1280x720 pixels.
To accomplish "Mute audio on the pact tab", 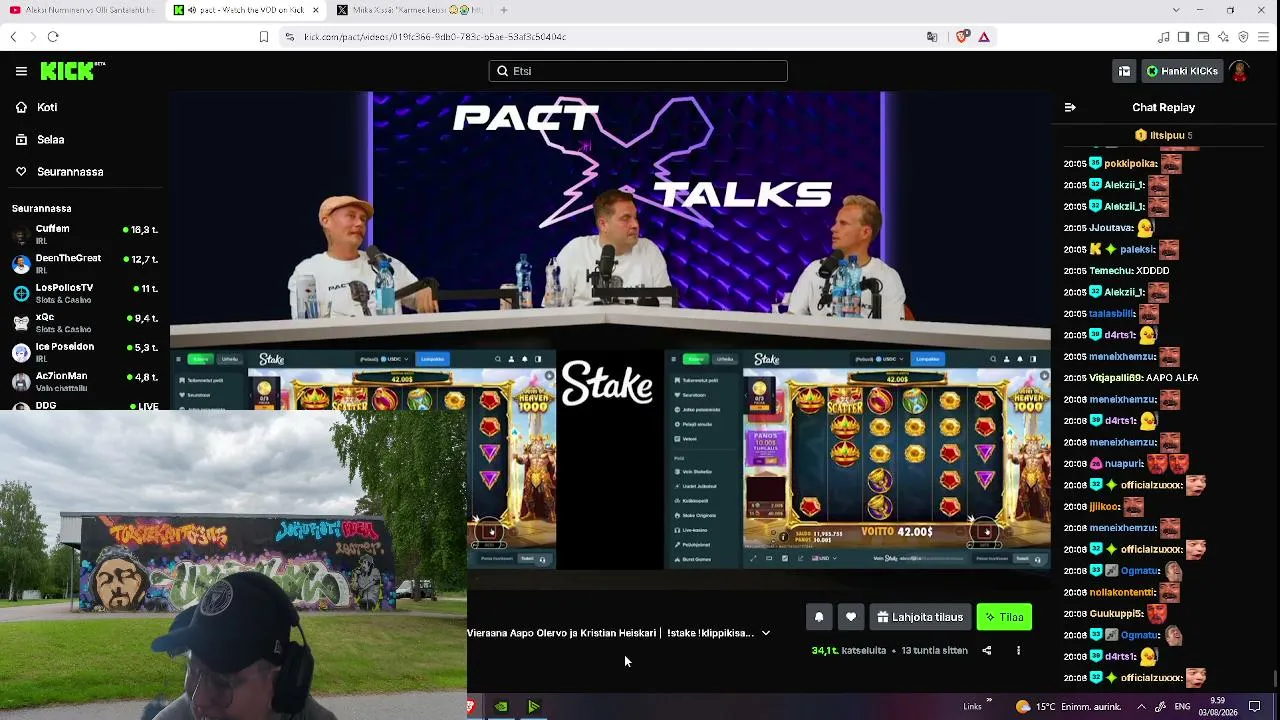I will click(192, 10).
